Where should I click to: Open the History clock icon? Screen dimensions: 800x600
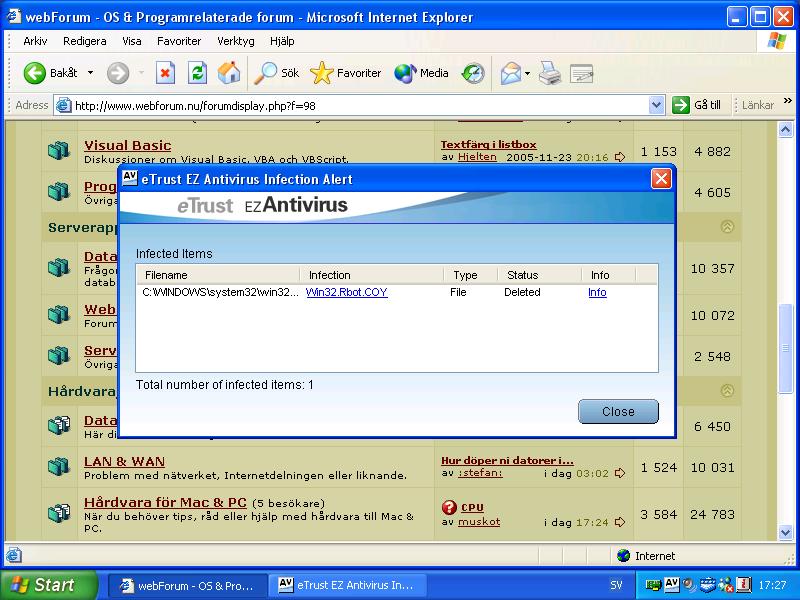click(x=473, y=73)
